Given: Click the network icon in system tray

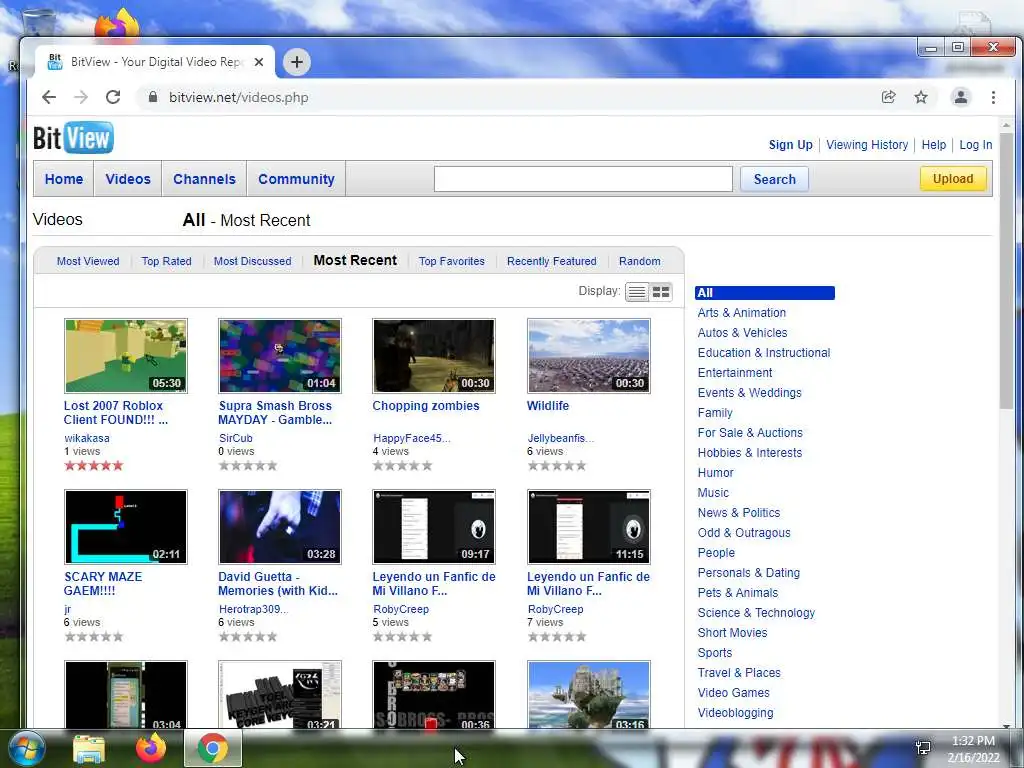Looking at the screenshot, I should click(923, 748).
